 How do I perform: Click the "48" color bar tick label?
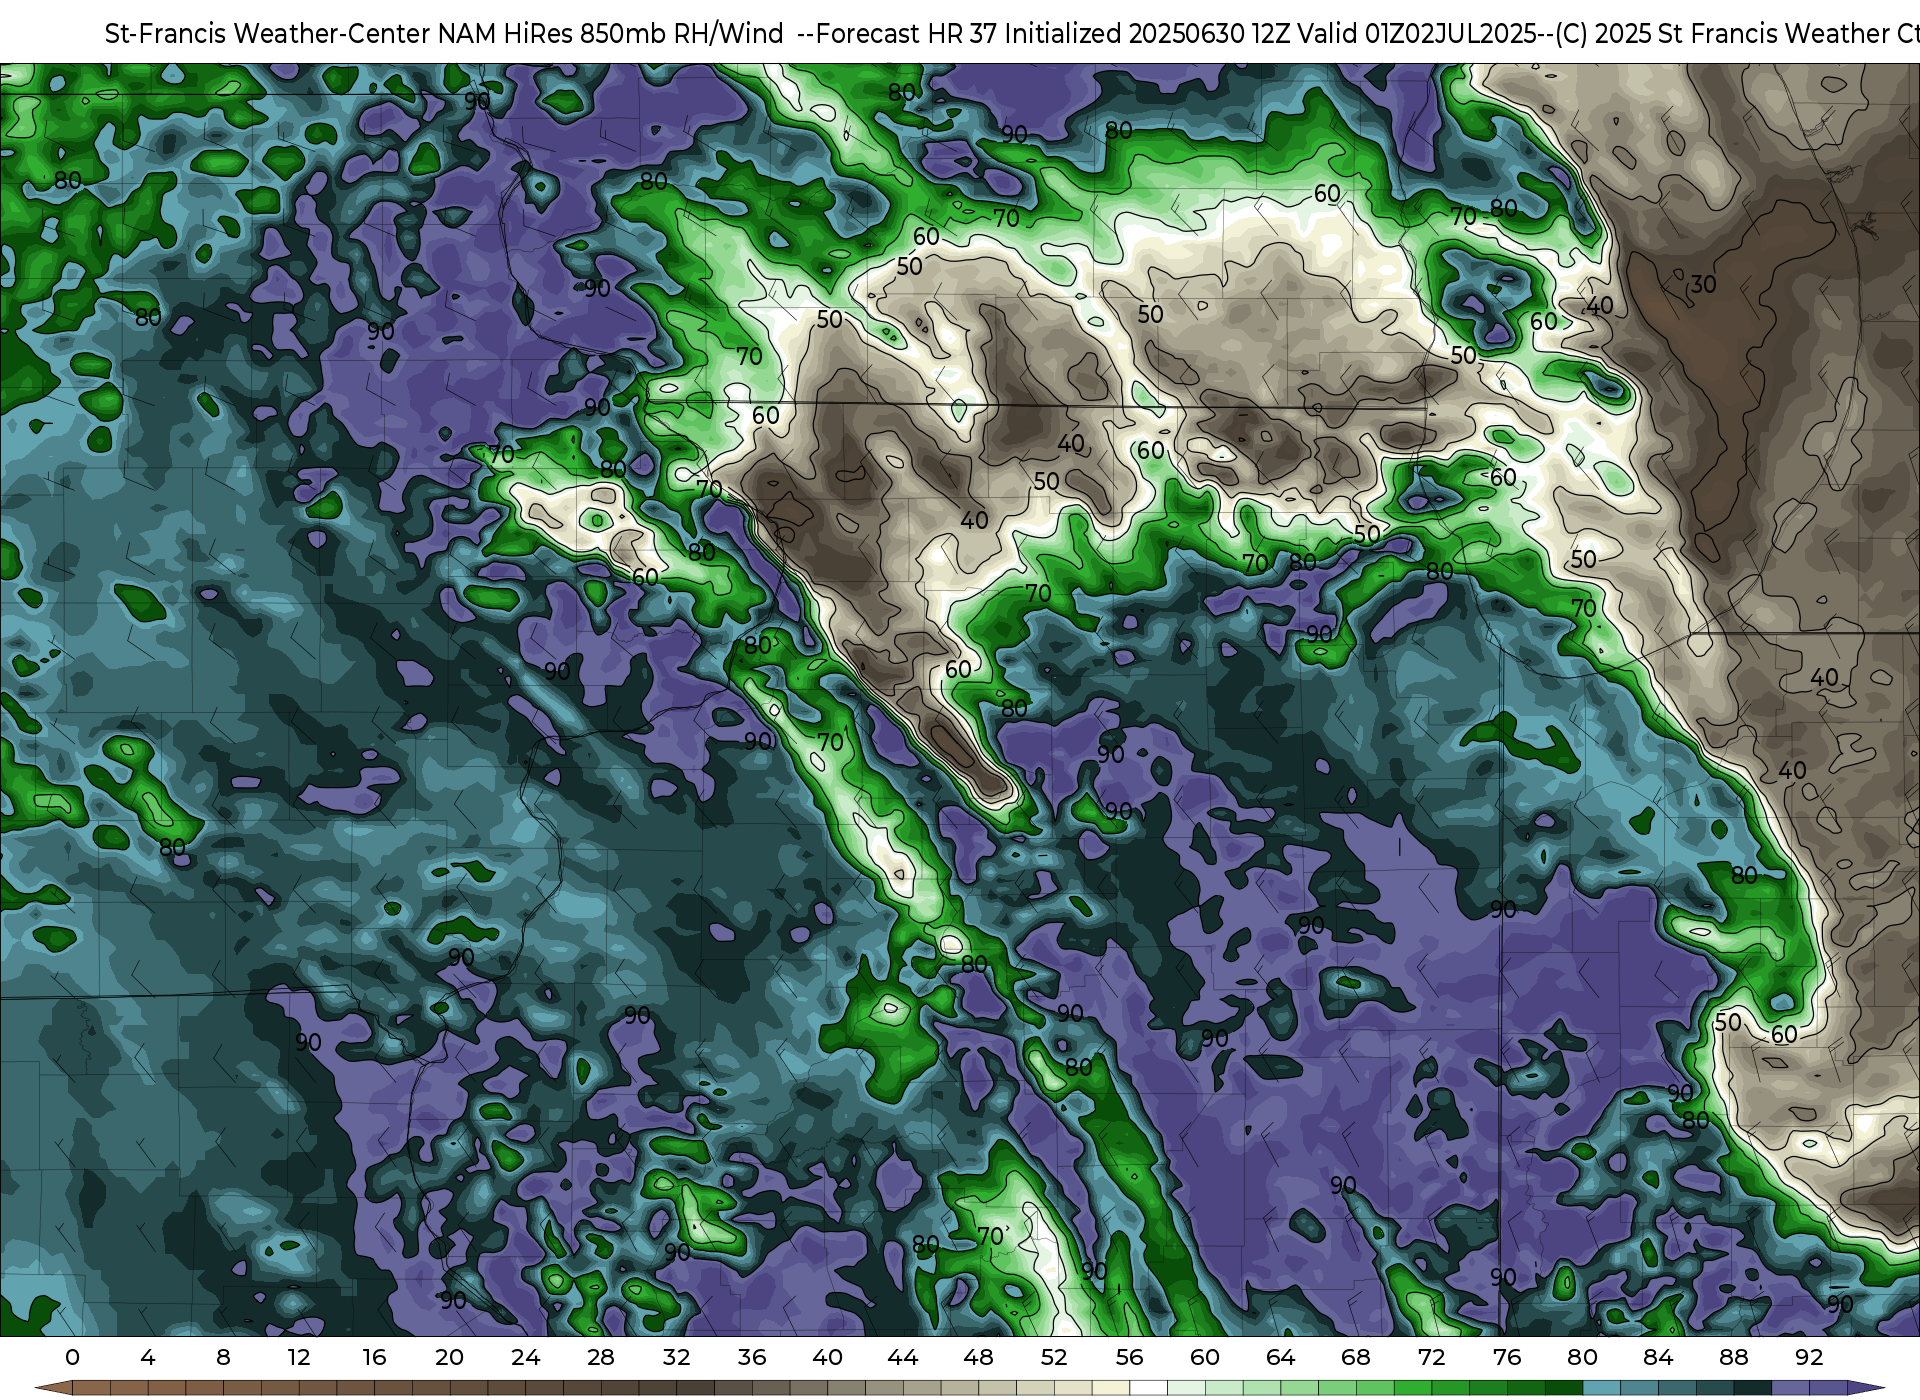pyautogui.click(x=978, y=1357)
